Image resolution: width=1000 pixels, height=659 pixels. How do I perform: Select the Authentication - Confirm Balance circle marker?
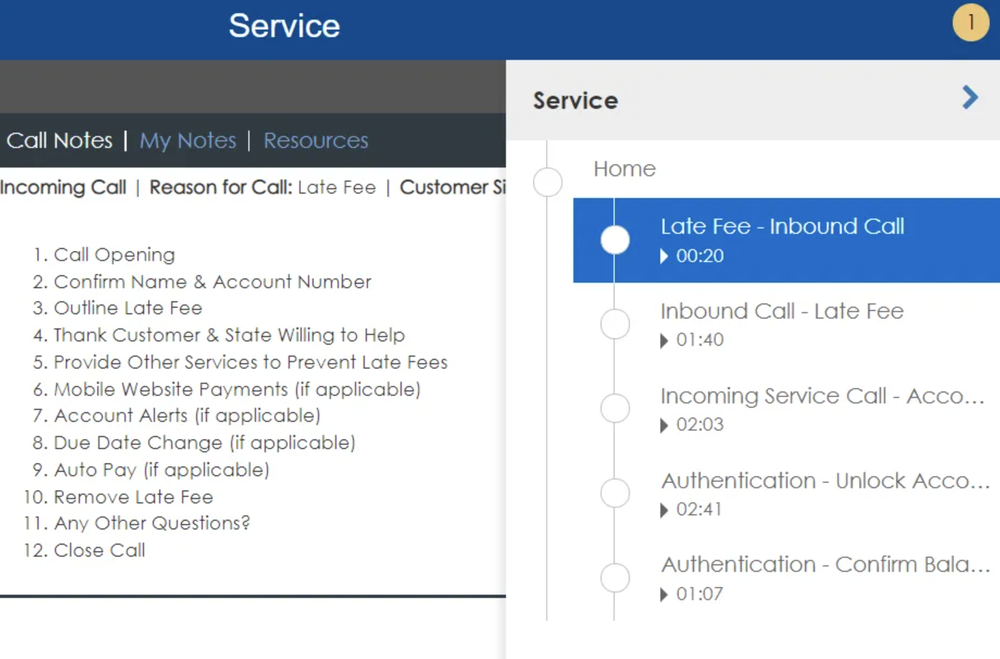click(x=615, y=577)
